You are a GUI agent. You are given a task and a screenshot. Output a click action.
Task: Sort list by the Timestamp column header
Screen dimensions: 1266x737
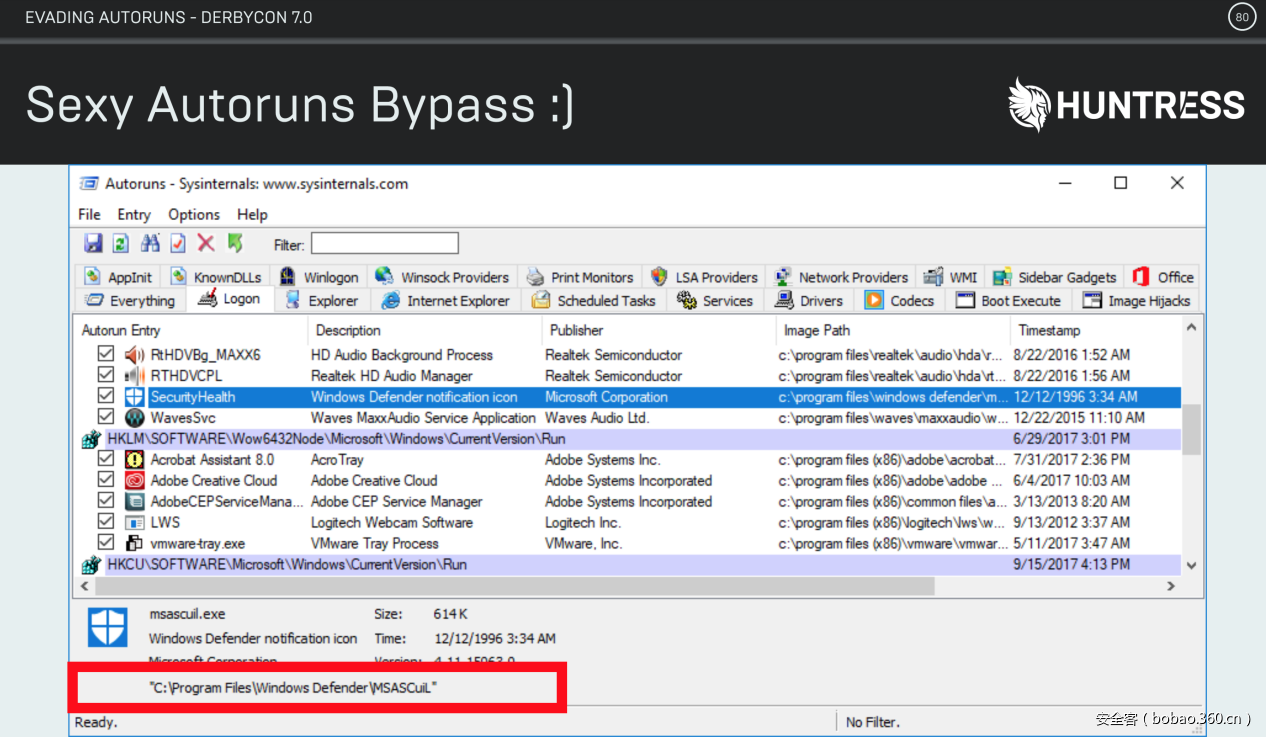[1049, 330]
